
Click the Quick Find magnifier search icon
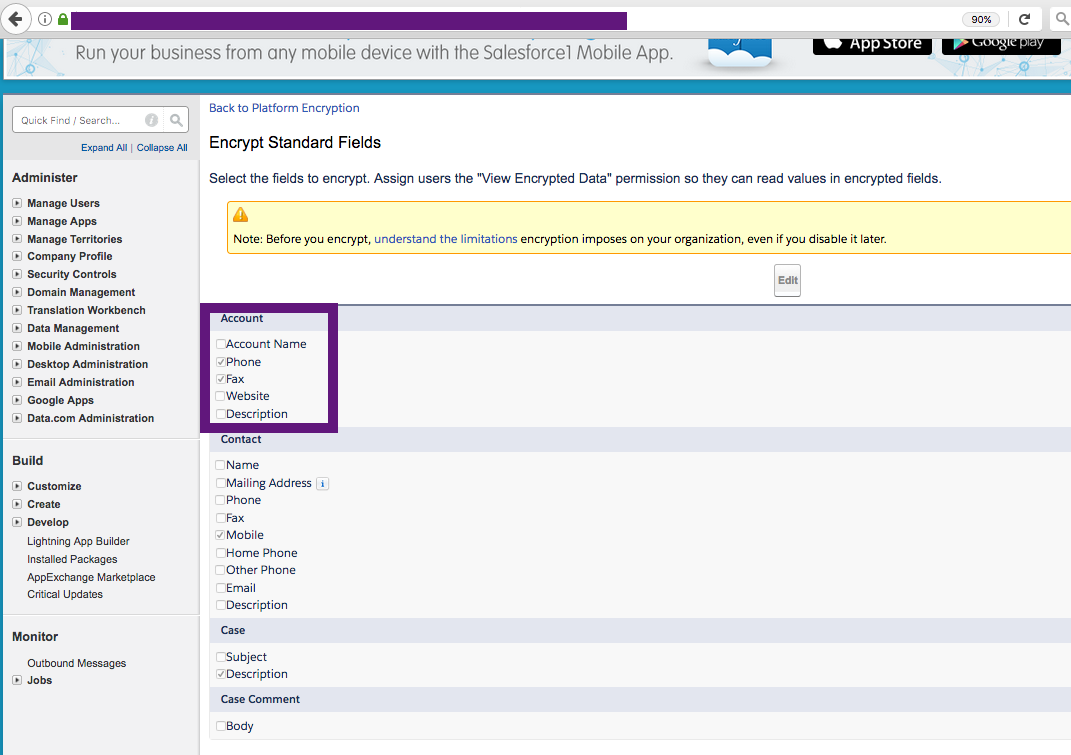tap(176, 120)
